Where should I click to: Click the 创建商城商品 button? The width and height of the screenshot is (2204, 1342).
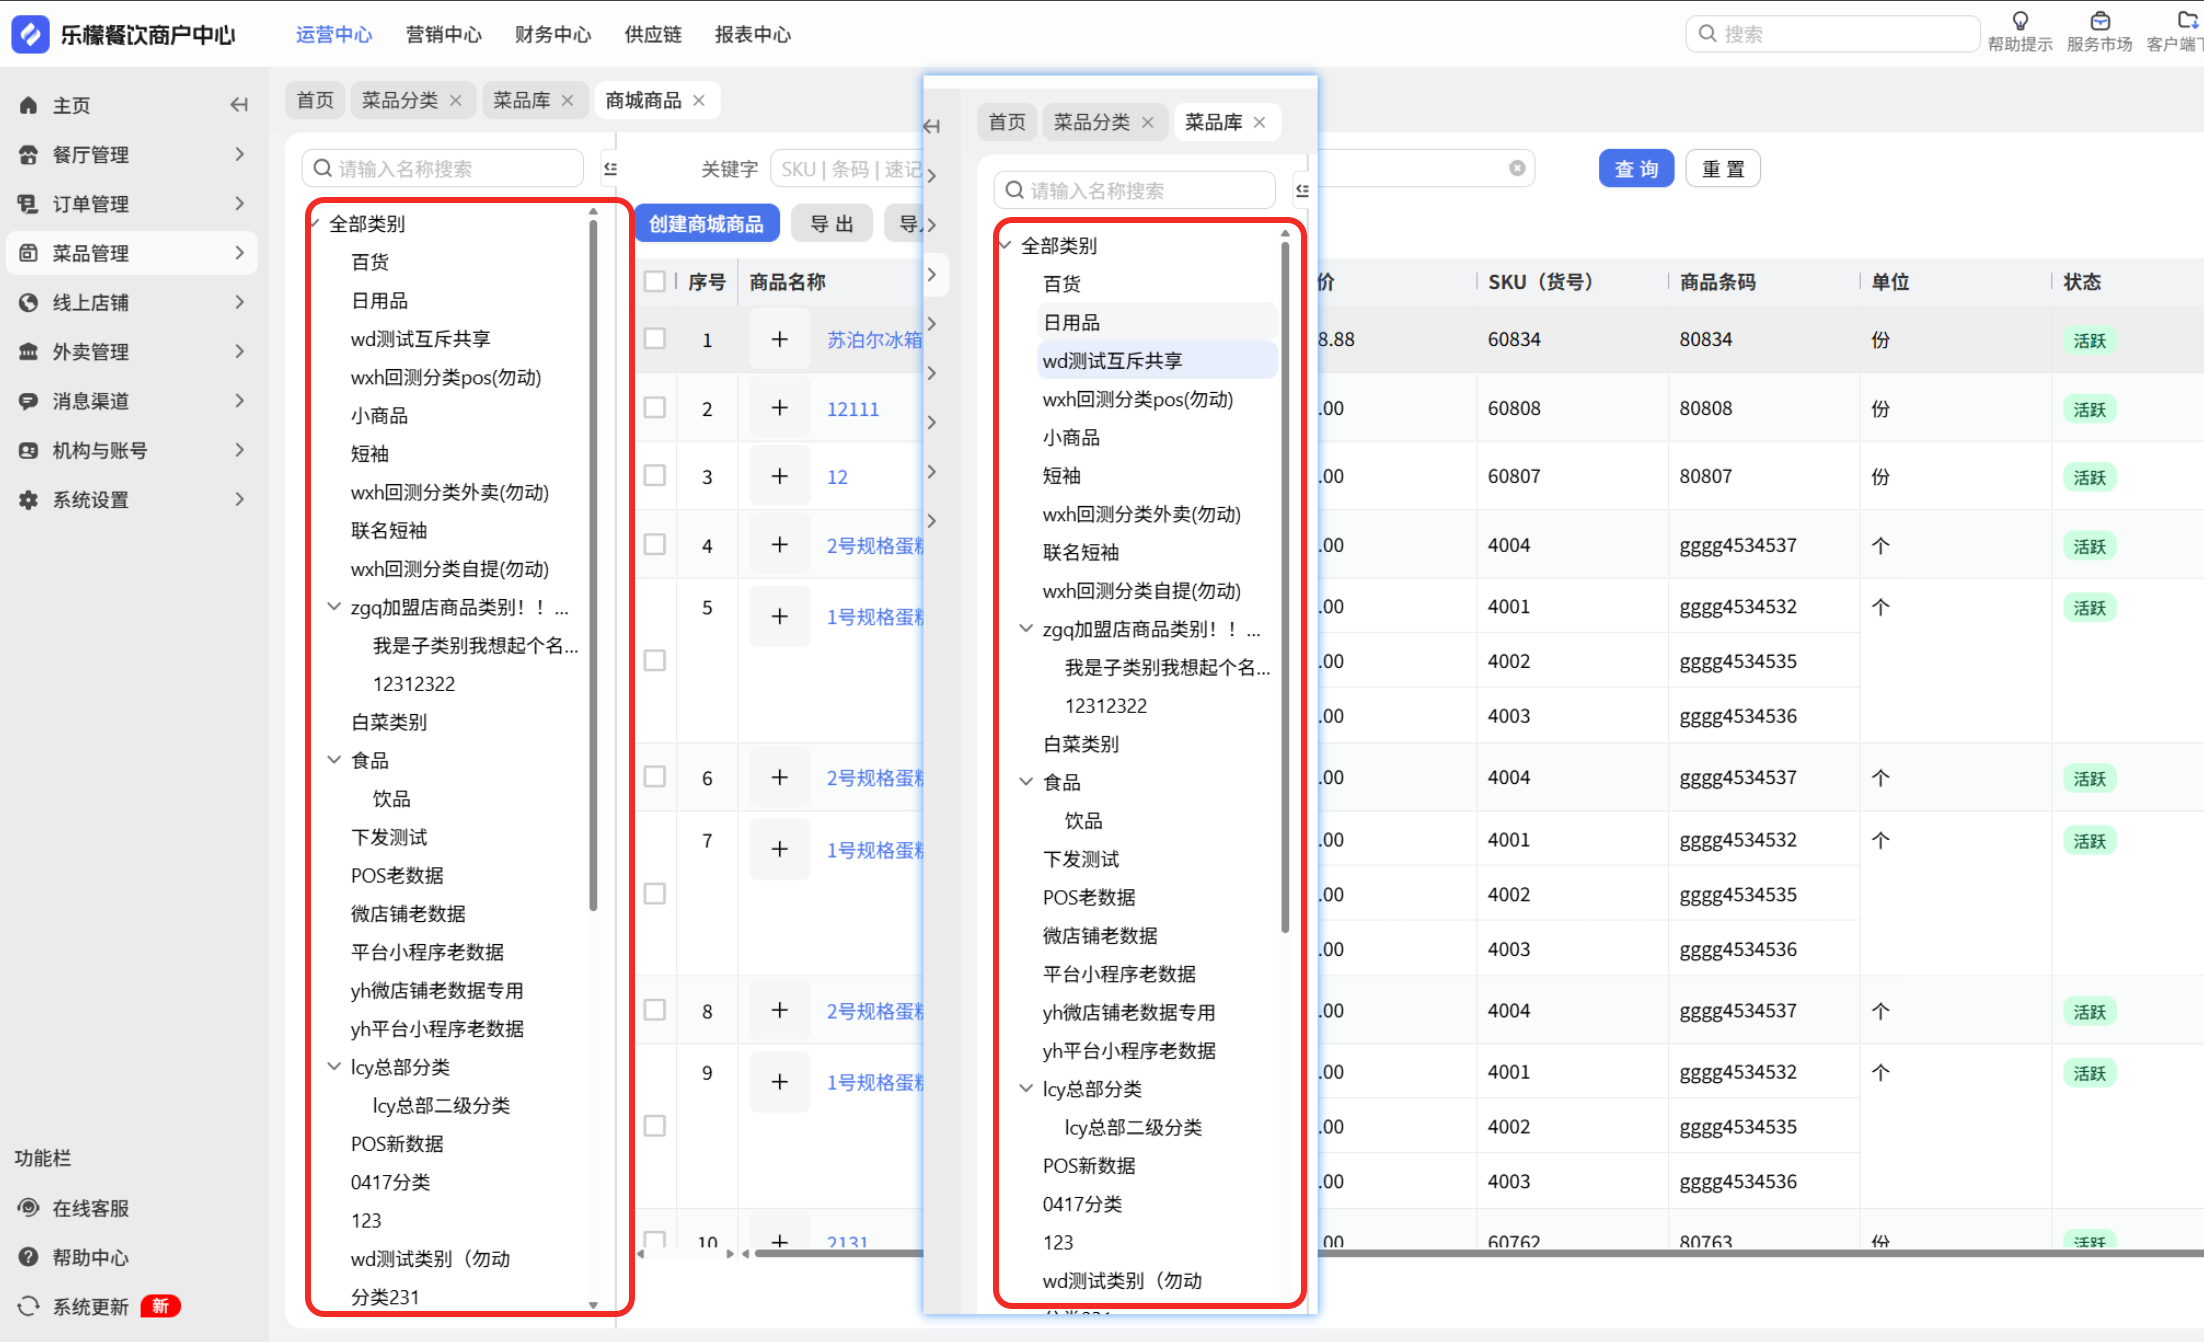coord(707,224)
